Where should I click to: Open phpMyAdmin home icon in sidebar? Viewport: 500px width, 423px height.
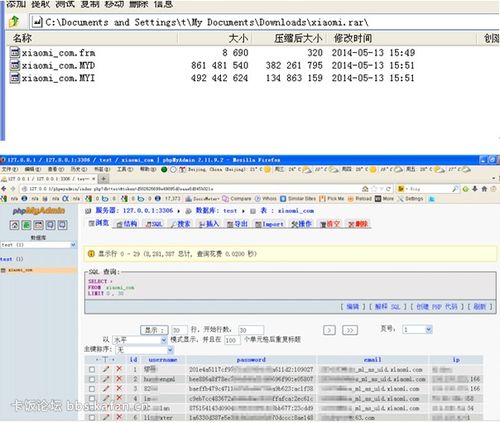(x=14, y=225)
